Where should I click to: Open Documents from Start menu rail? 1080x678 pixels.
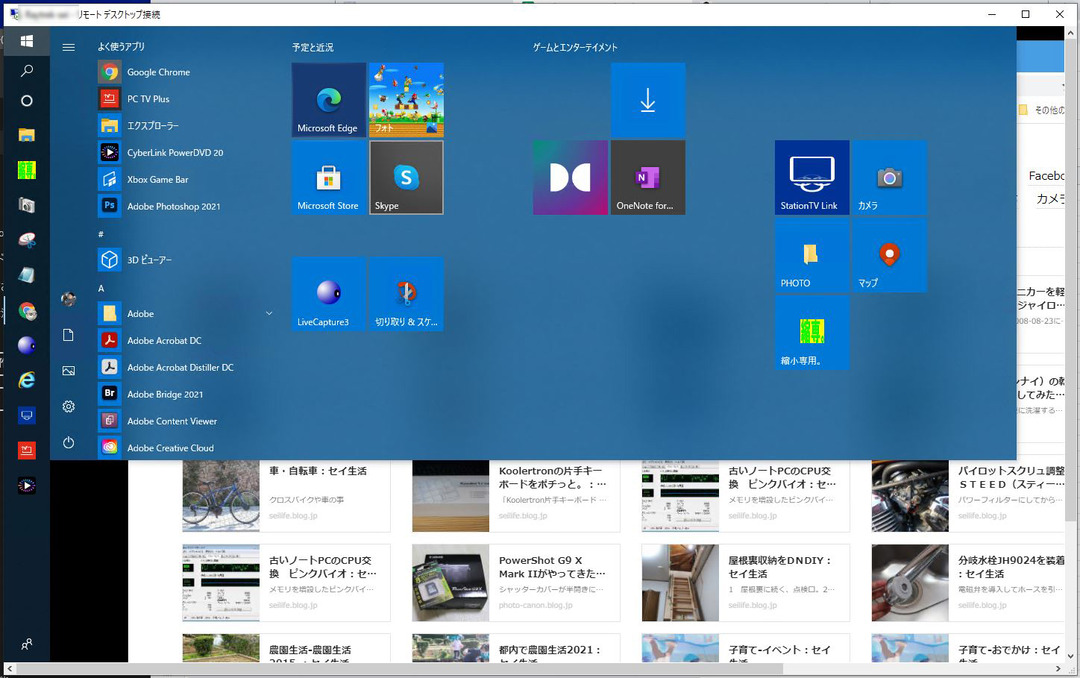[68, 335]
